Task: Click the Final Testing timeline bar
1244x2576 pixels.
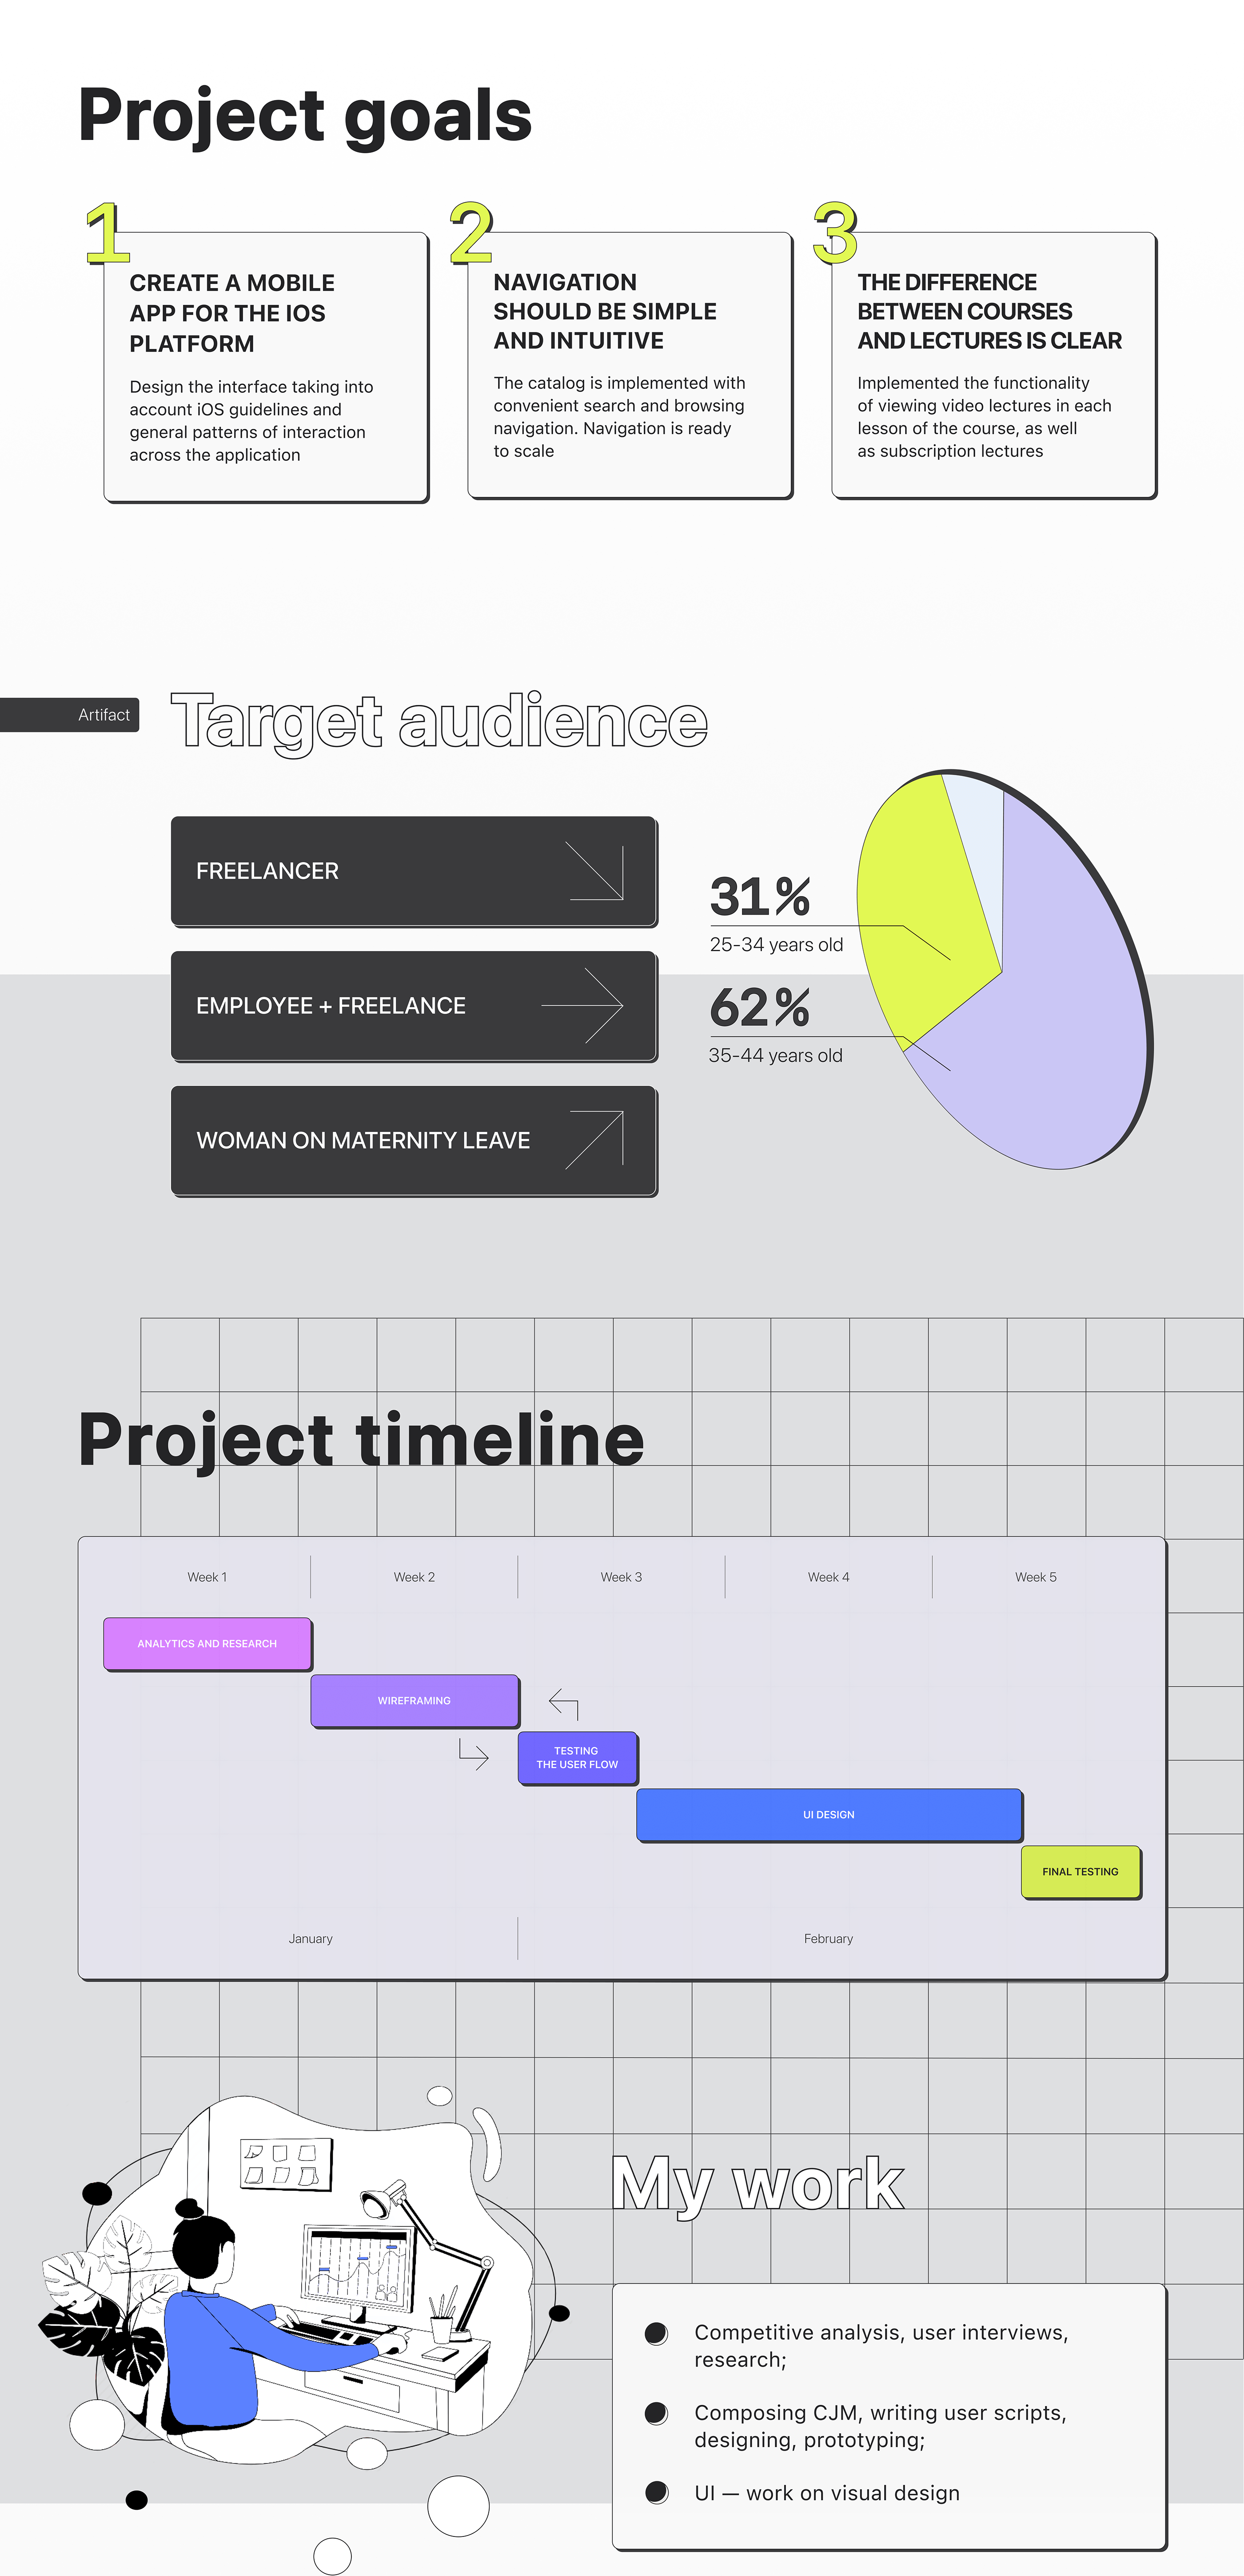Action: [x=1080, y=1871]
